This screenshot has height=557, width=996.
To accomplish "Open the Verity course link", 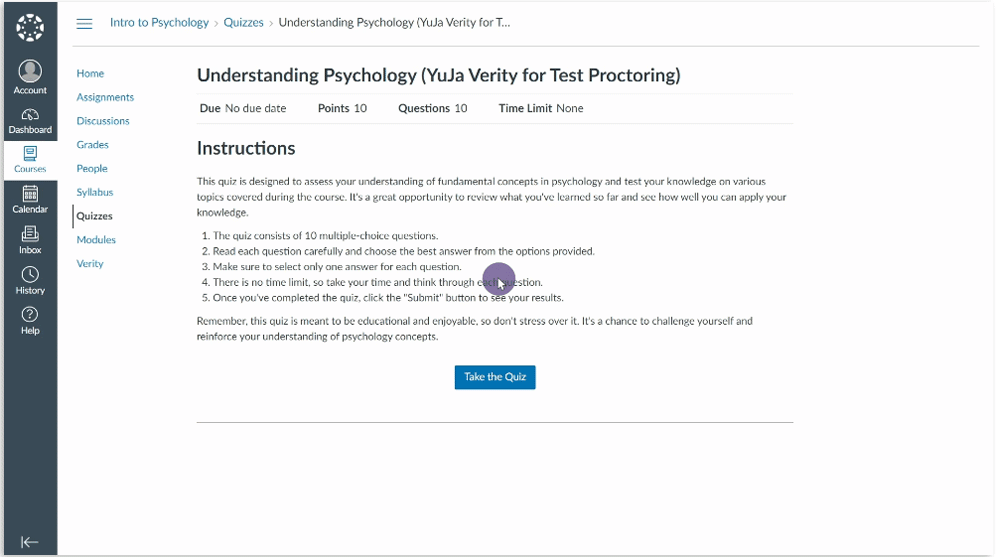I will (x=90, y=264).
